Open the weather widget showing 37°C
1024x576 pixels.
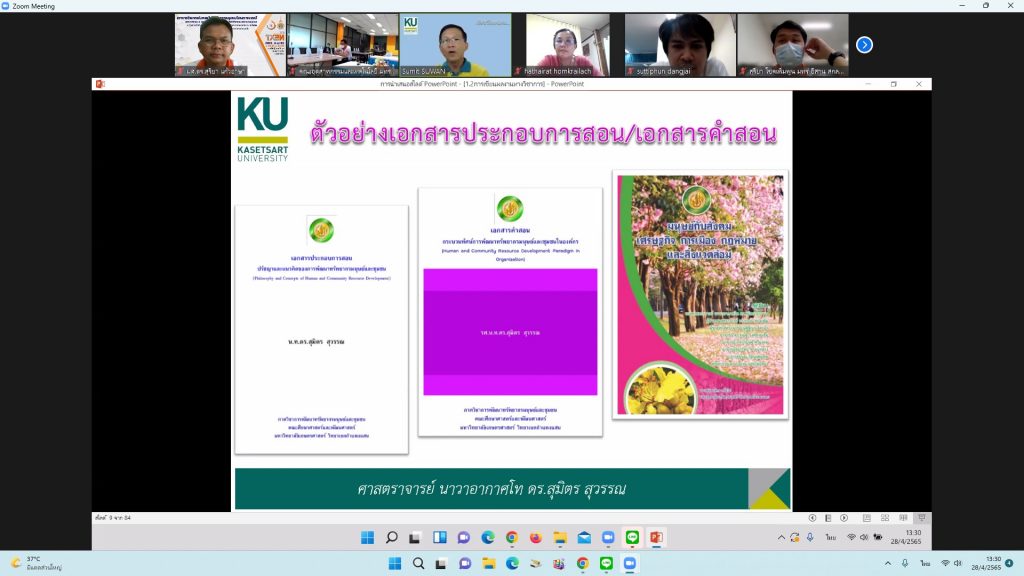point(36,563)
